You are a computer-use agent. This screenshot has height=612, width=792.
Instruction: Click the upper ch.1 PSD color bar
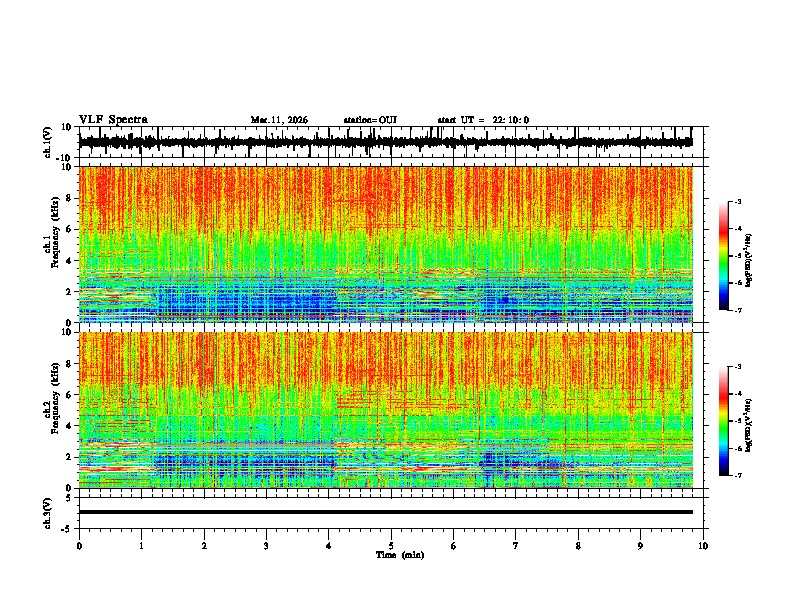[x=724, y=256]
